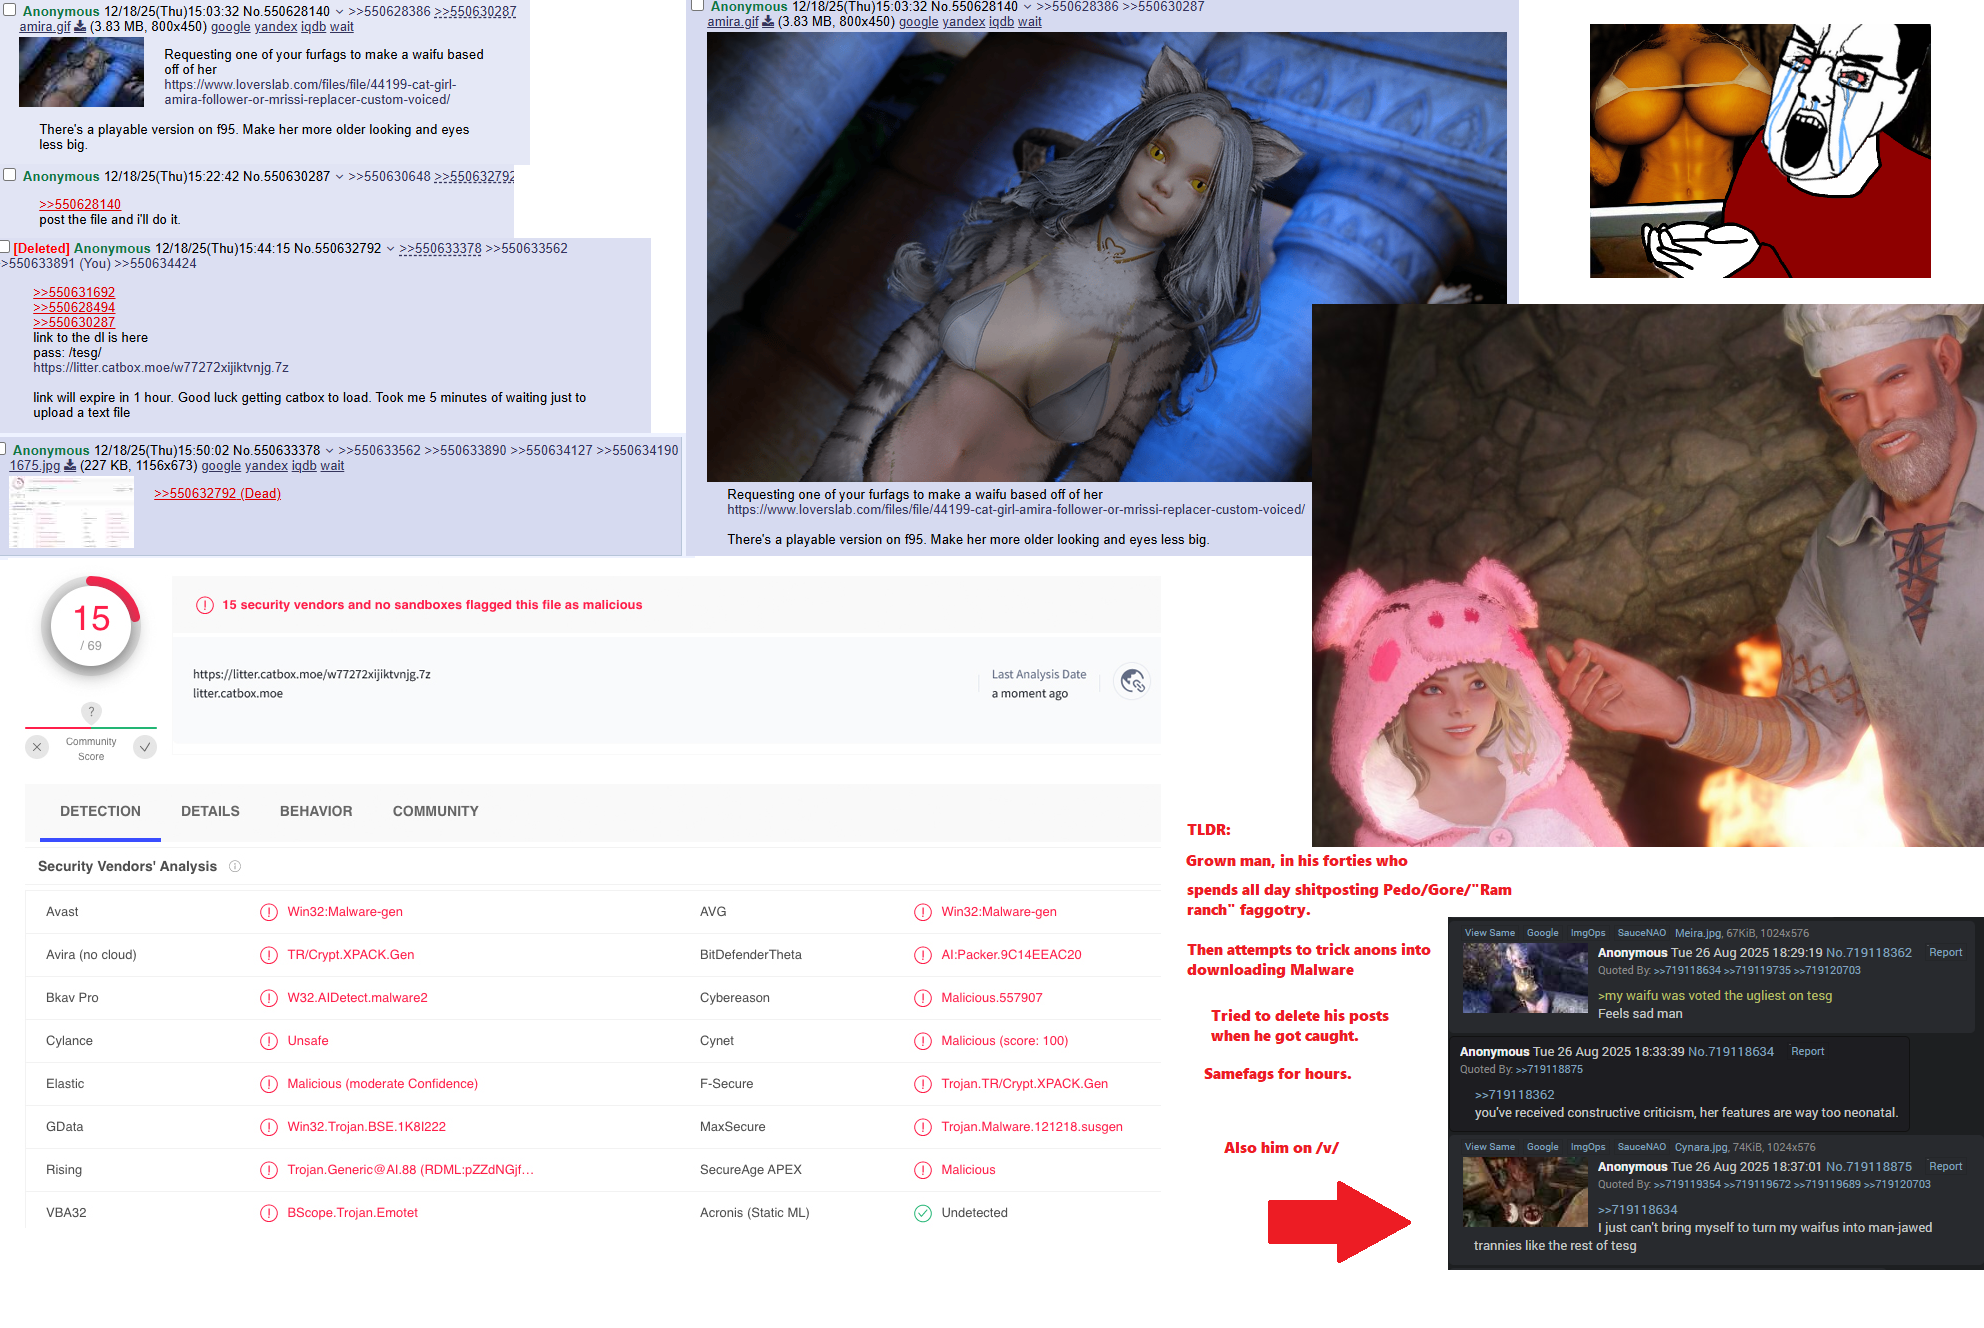
Task: Click the community score checkmark vote icon
Action: pyautogui.click(x=145, y=747)
